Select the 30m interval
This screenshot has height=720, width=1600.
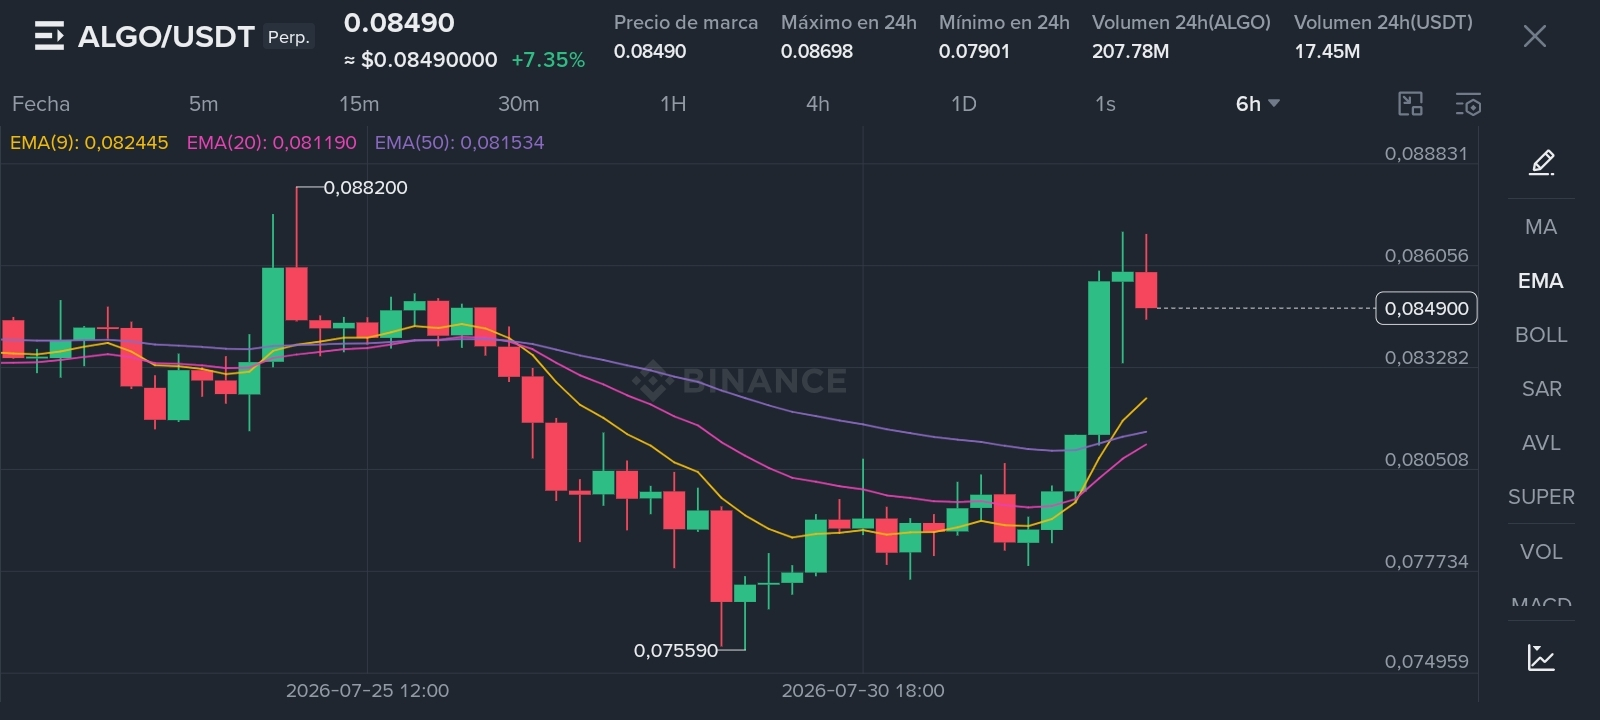[x=518, y=104]
